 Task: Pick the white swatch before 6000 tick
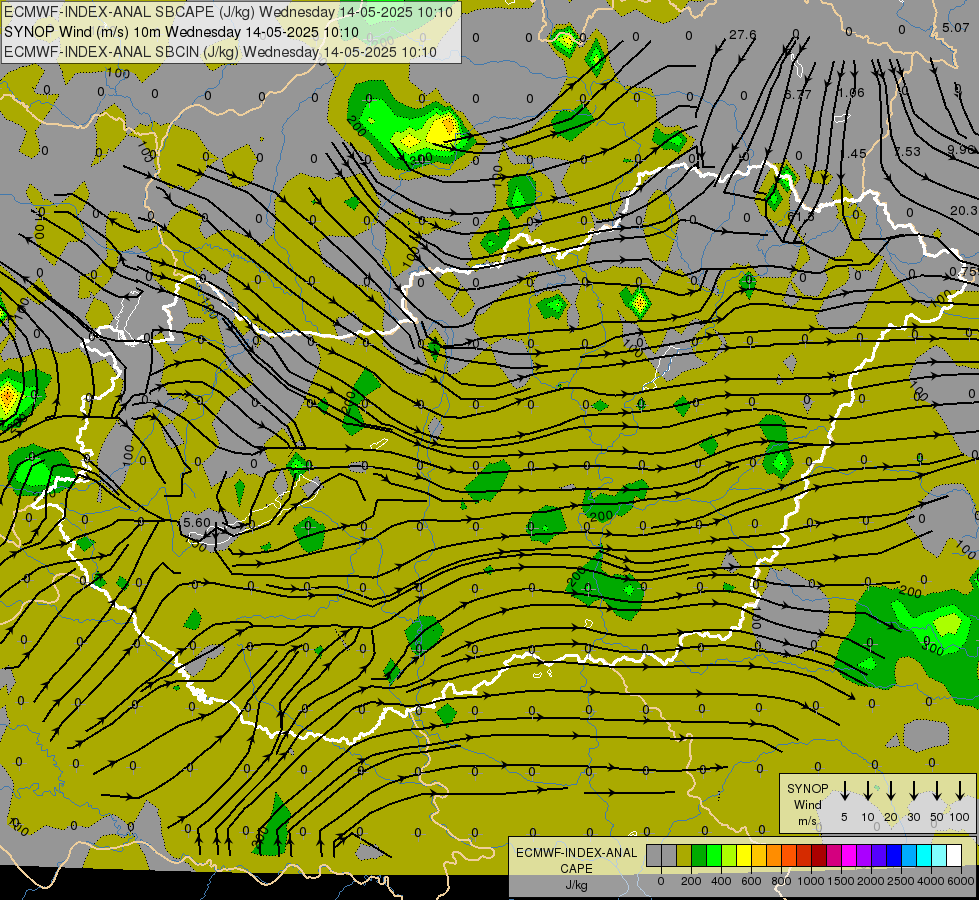(953, 856)
